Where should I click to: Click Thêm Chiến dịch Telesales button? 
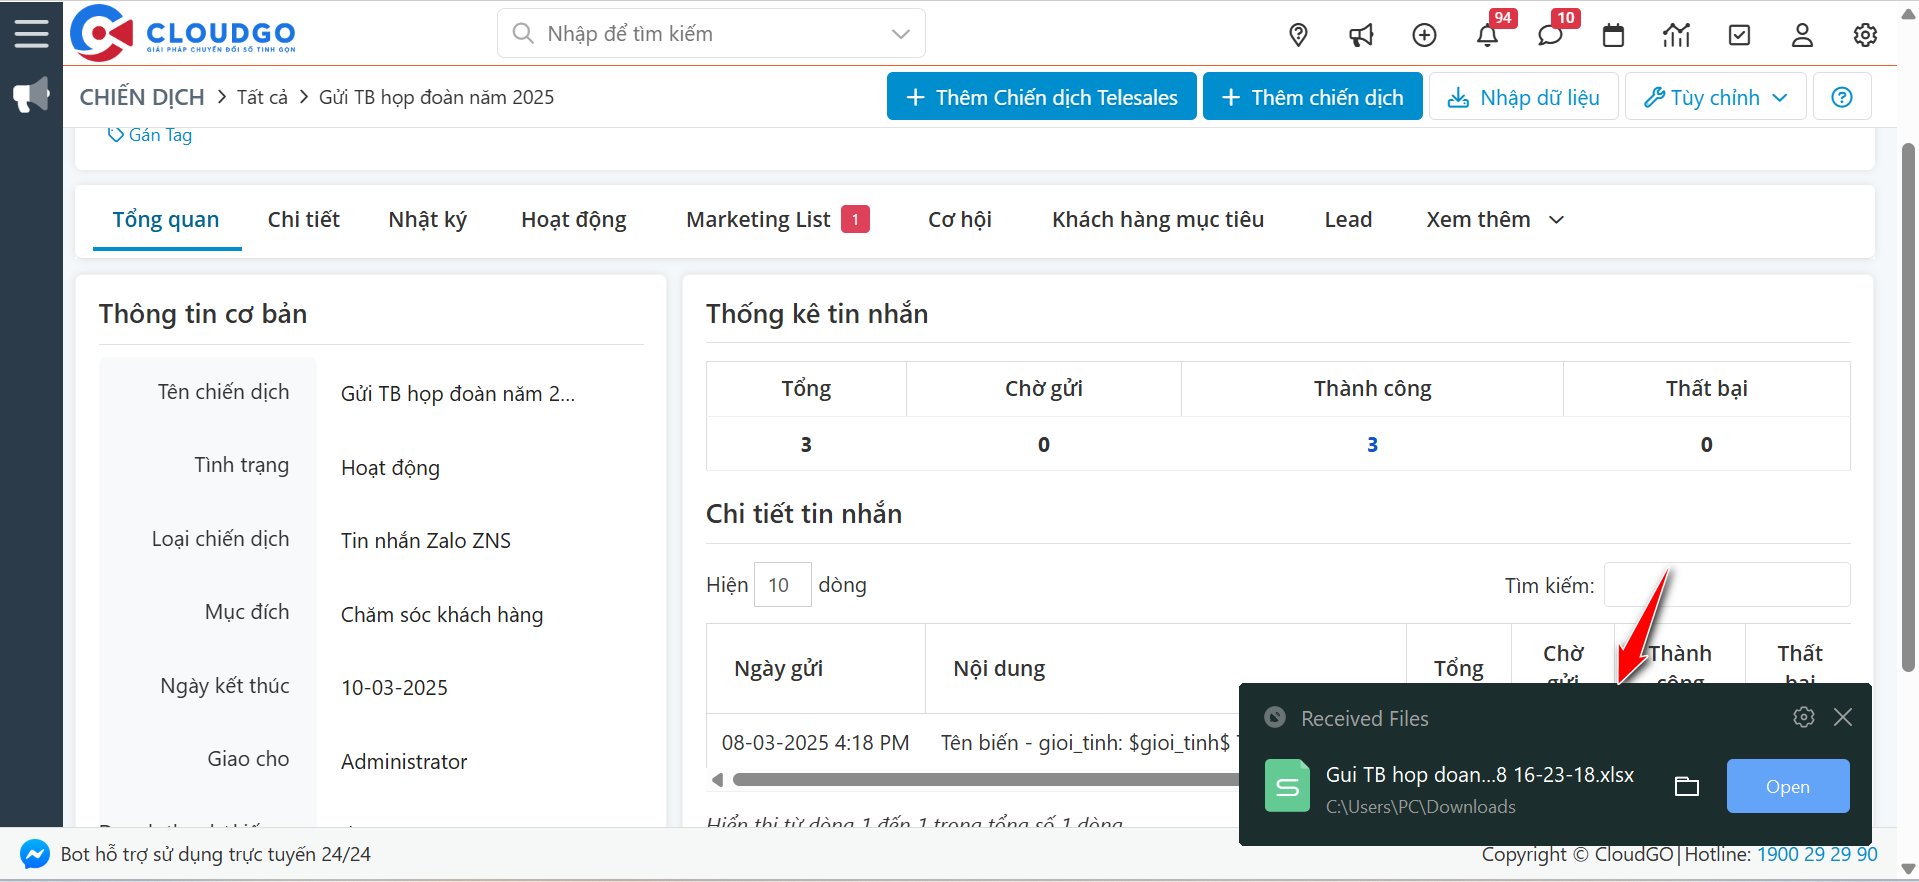tap(1041, 97)
